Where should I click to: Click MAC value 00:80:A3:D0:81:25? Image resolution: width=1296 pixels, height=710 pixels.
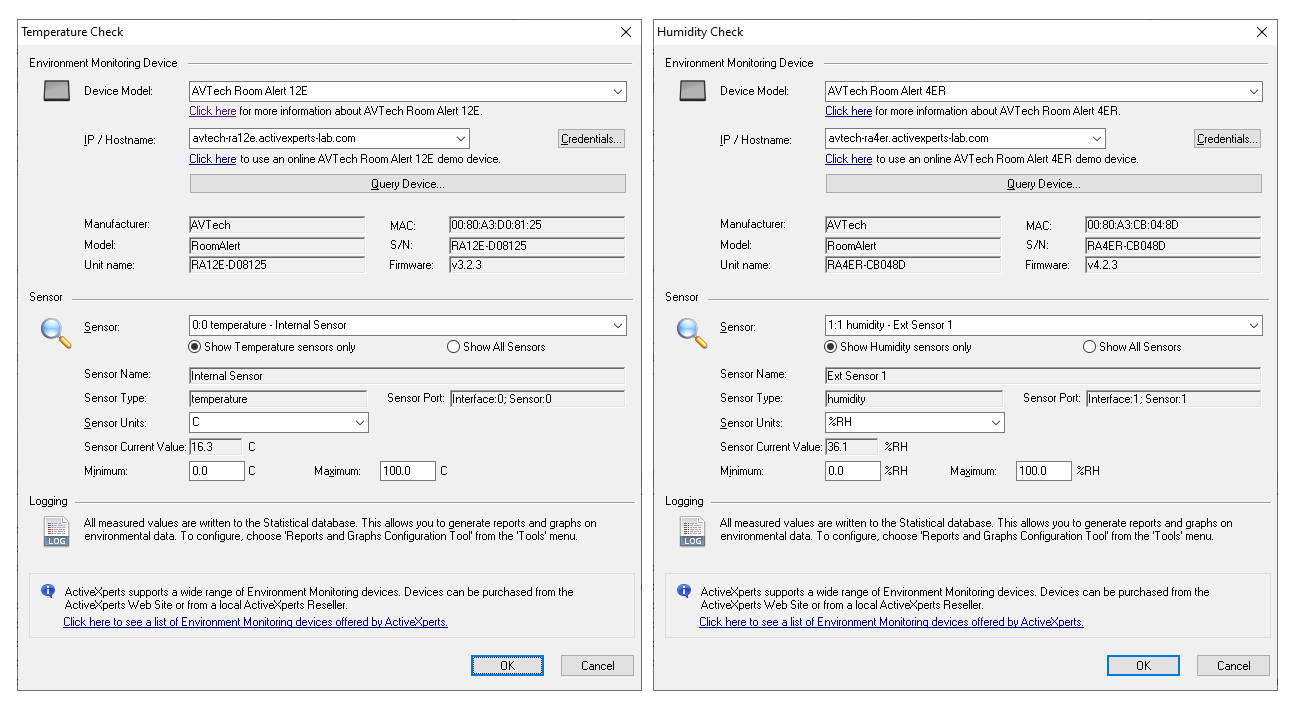[x=537, y=226]
